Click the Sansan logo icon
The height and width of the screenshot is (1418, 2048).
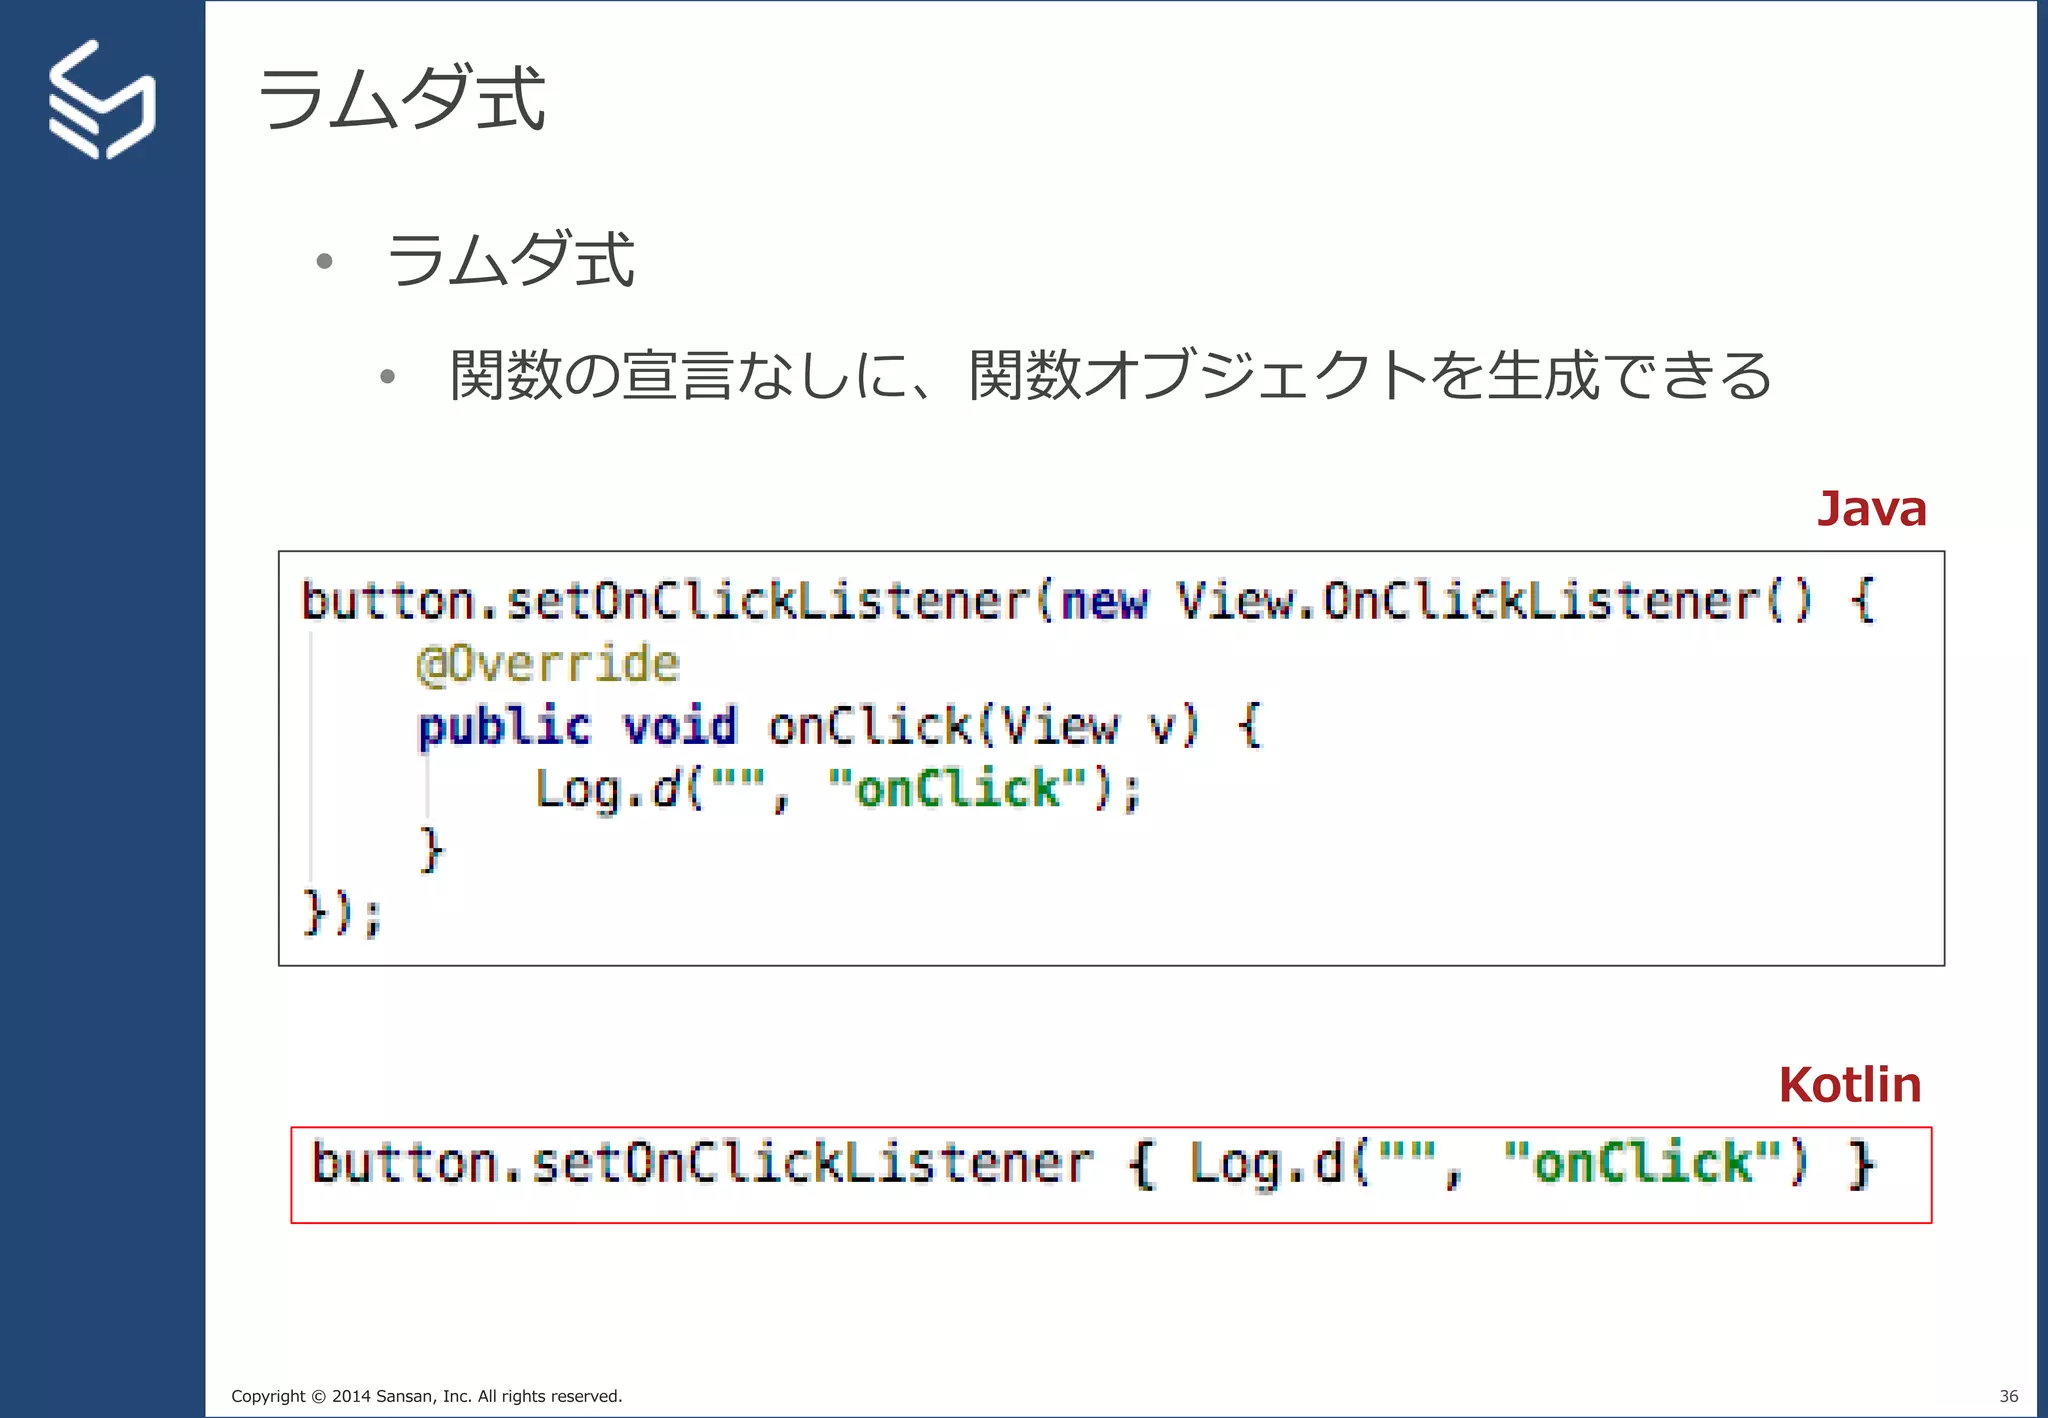coord(101,100)
